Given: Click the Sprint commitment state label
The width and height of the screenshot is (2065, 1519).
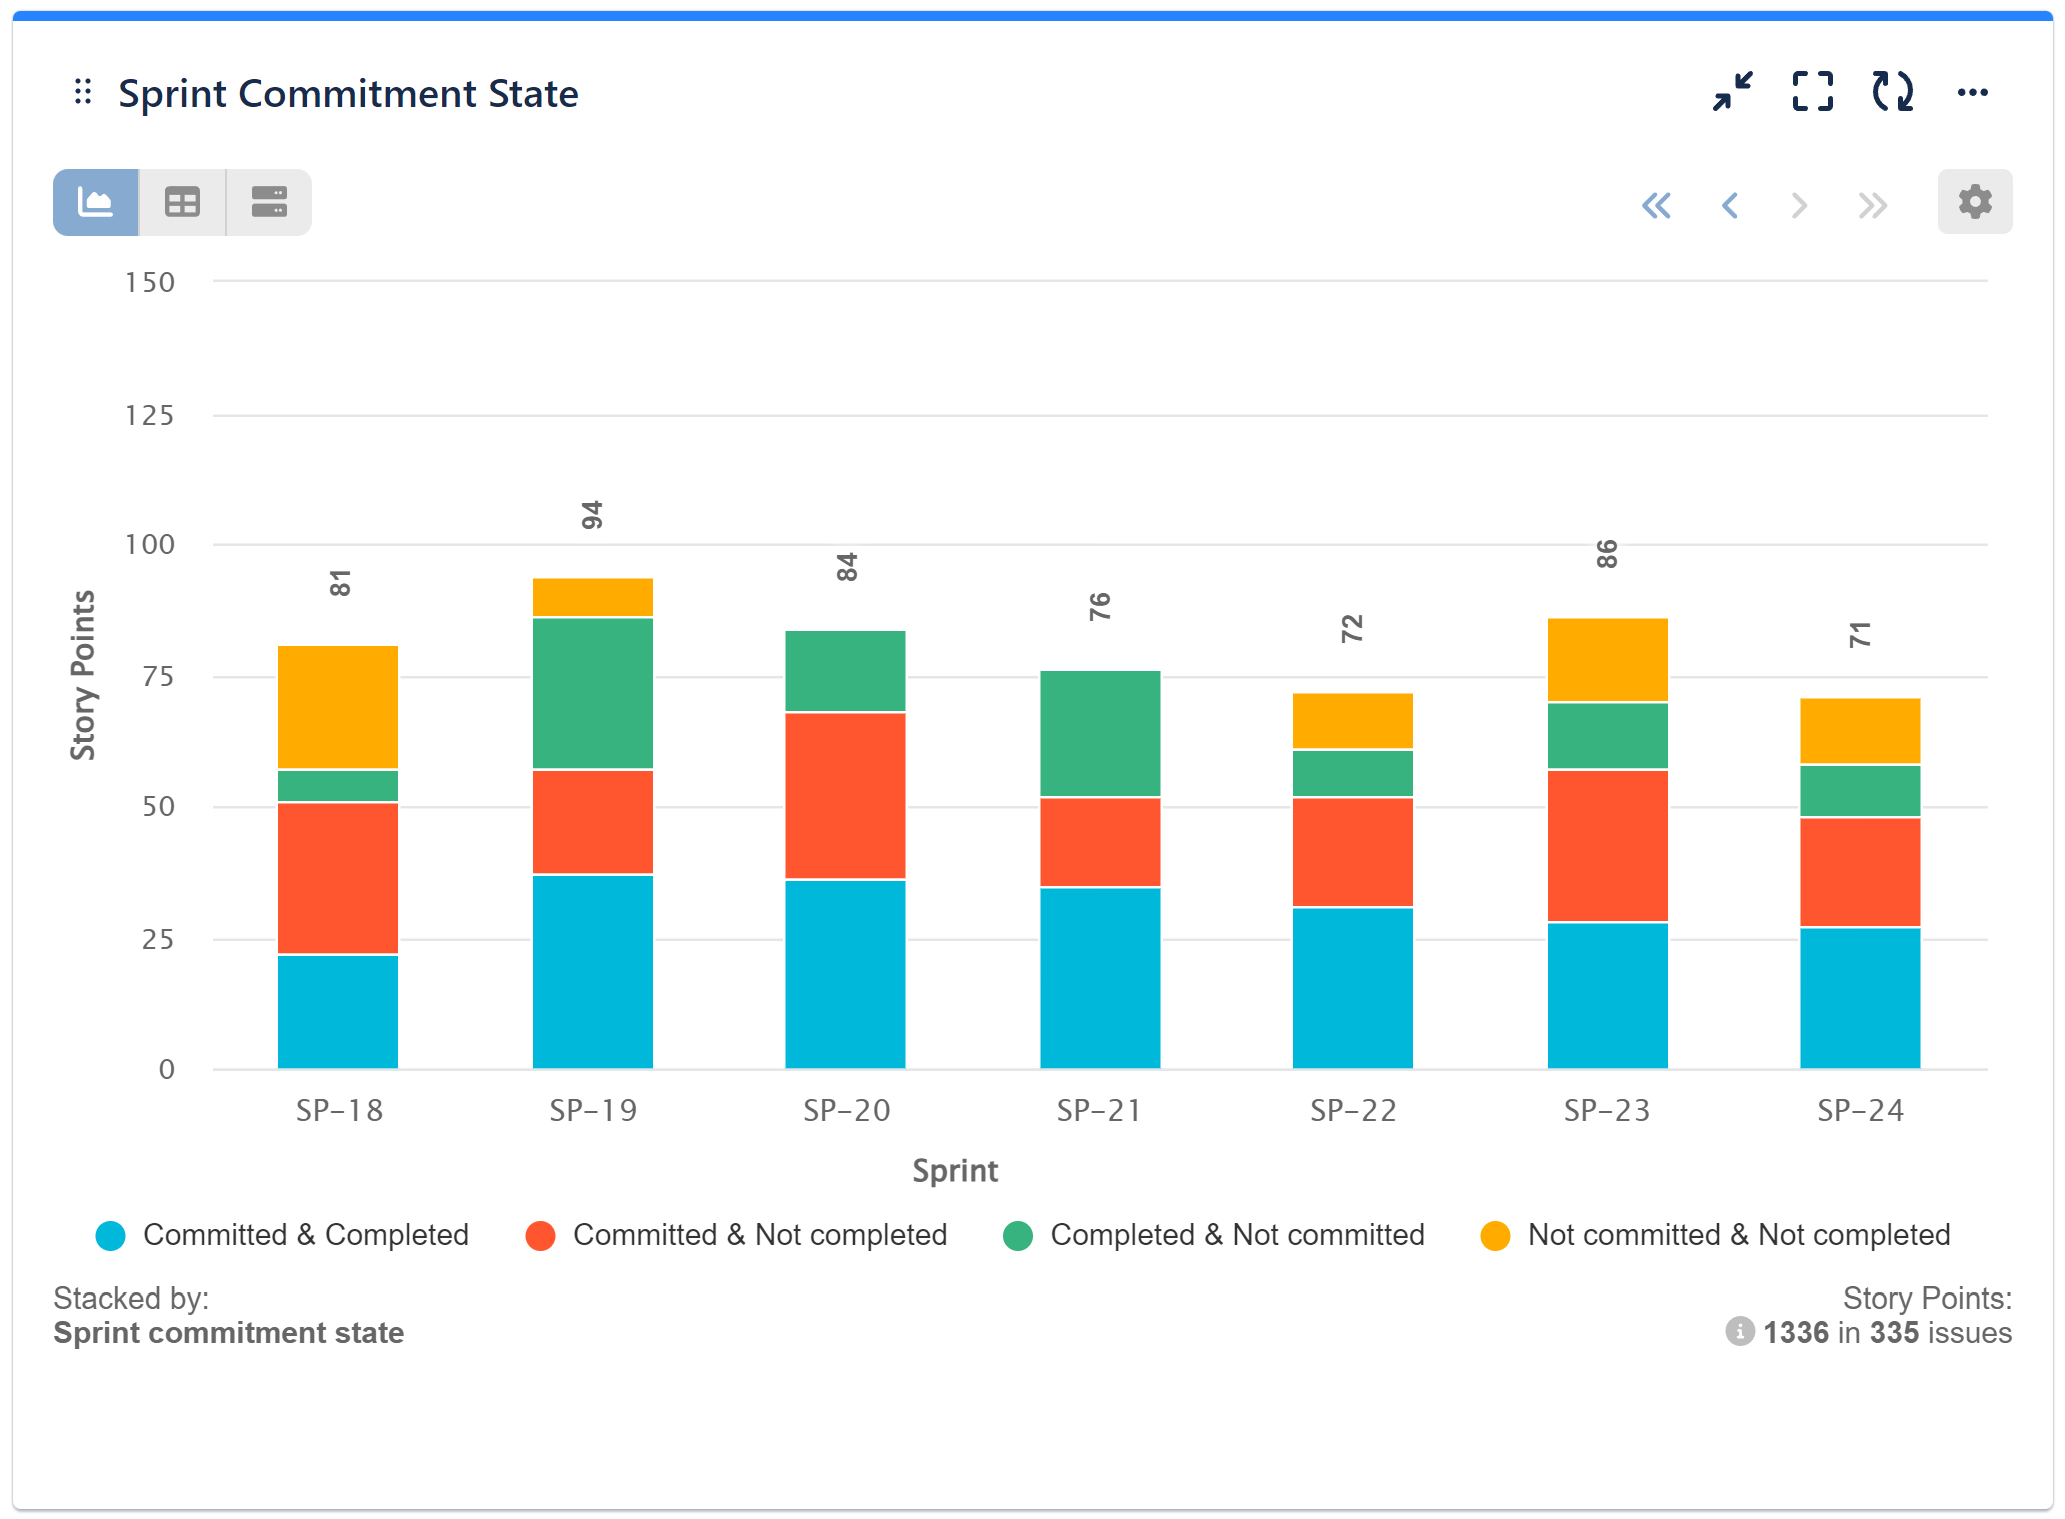Looking at the screenshot, I should (x=228, y=1332).
